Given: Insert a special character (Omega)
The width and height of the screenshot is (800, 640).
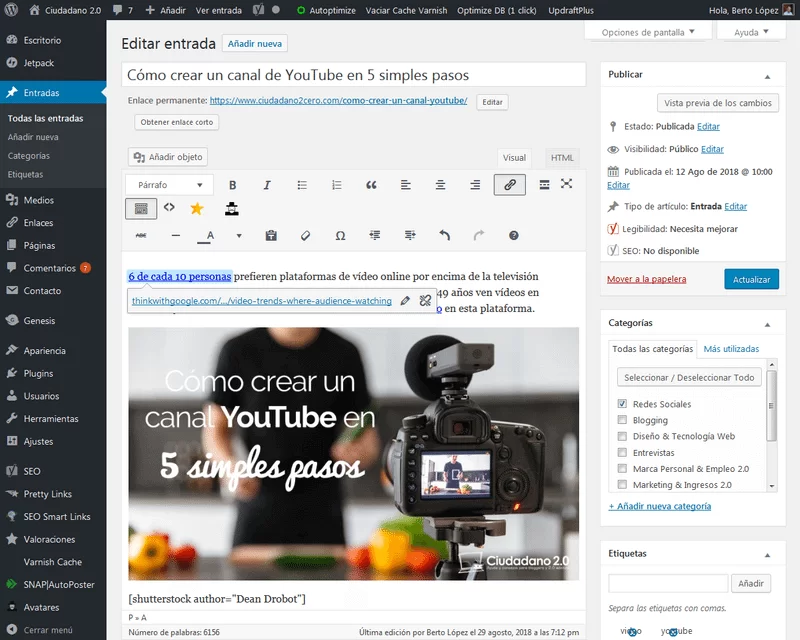Looking at the screenshot, I should click(340, 235).
